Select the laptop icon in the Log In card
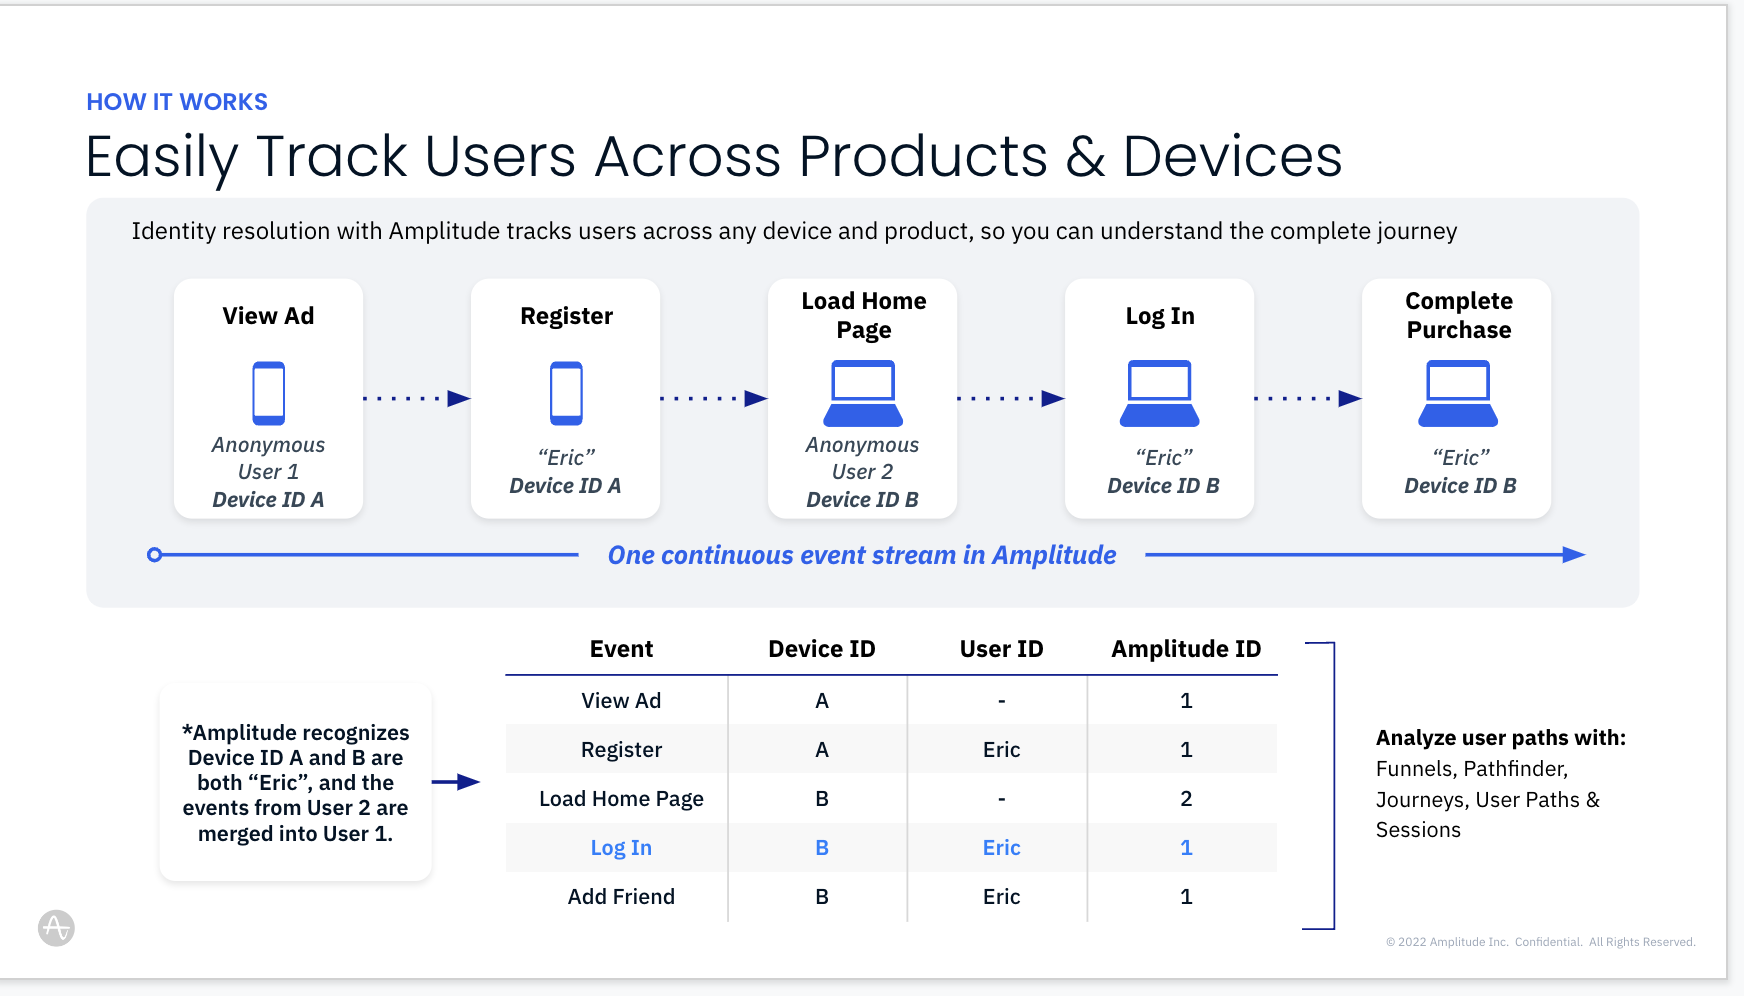This screenshot has height=996, width=1744. [1160, 393]
